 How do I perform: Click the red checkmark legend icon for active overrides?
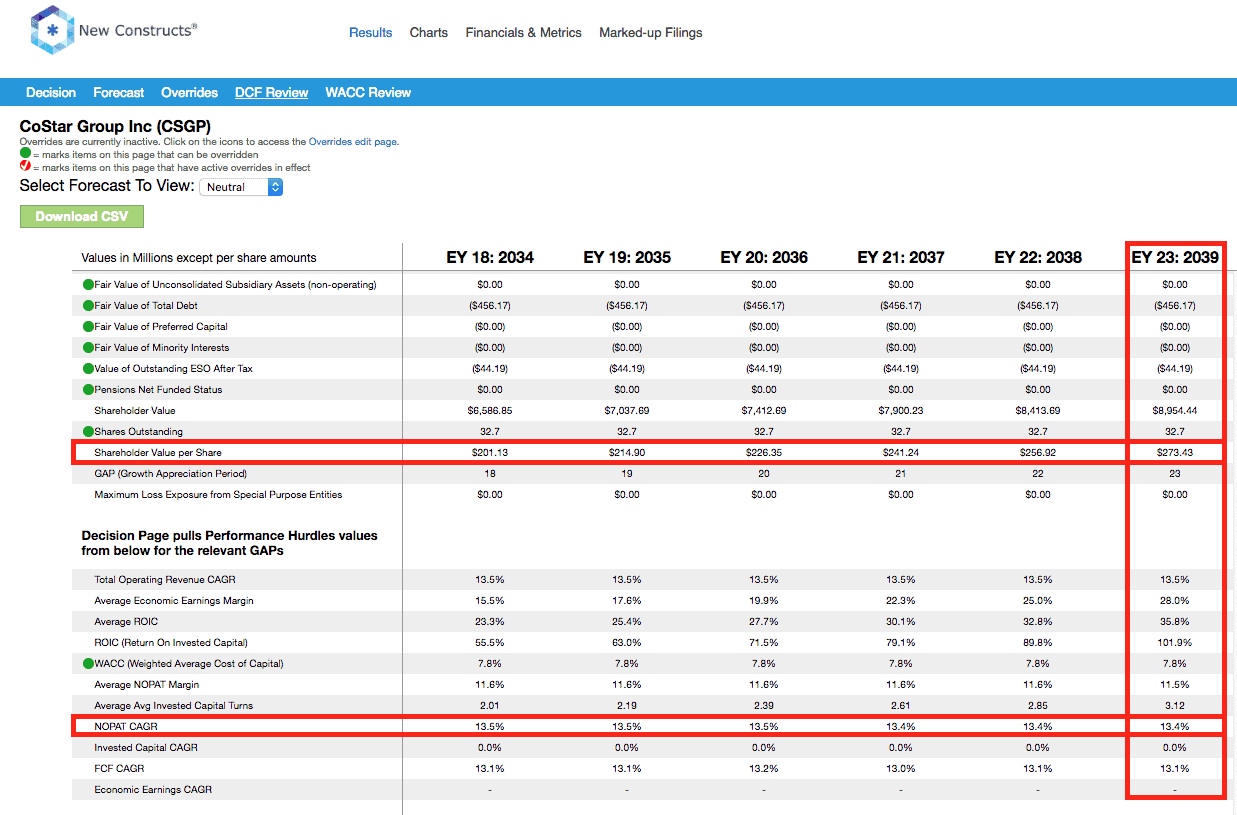[25, 167]
